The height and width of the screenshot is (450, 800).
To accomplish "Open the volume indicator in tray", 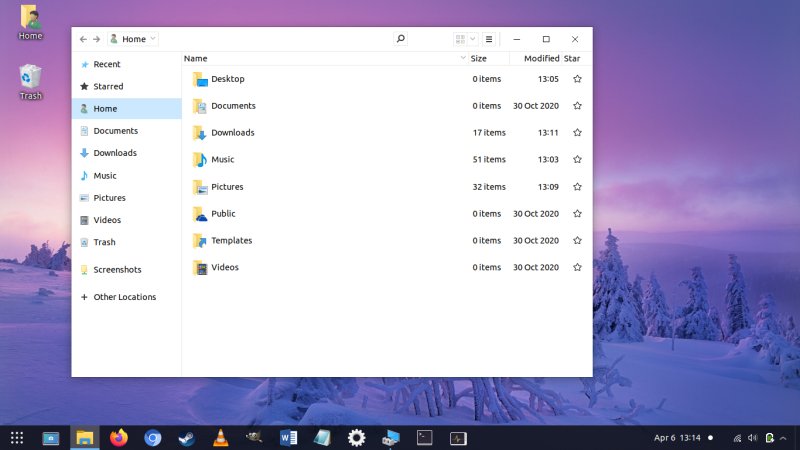I will (753, 438).
